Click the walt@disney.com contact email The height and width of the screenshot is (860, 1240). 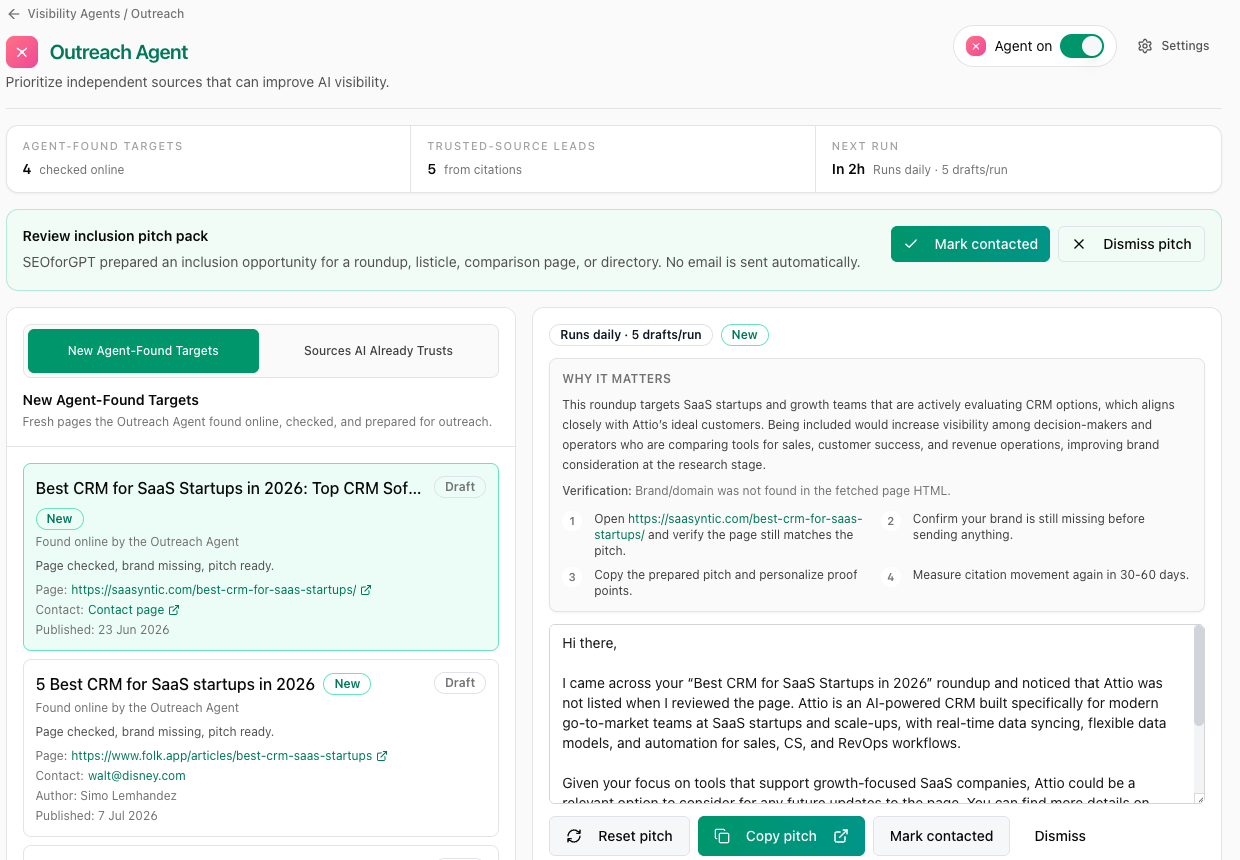pyautogui.click(x=137, y=776)
